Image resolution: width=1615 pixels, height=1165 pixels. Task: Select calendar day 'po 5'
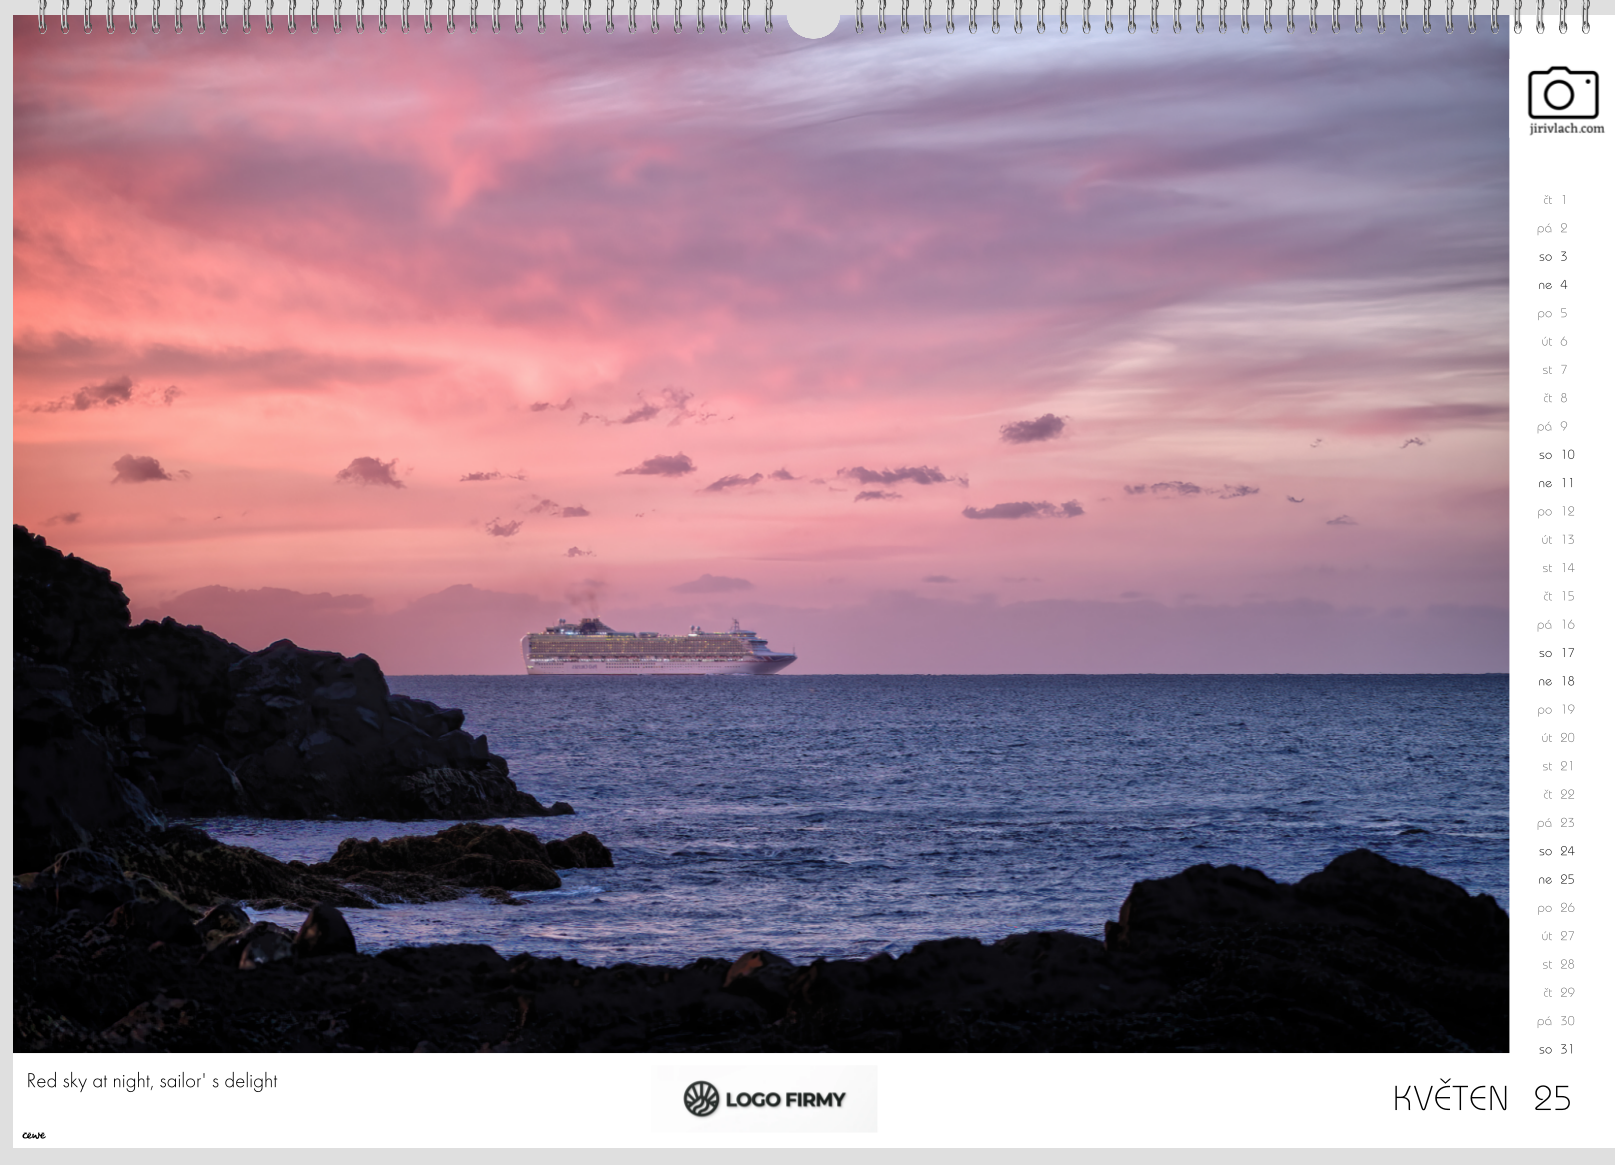(1553, 313)
